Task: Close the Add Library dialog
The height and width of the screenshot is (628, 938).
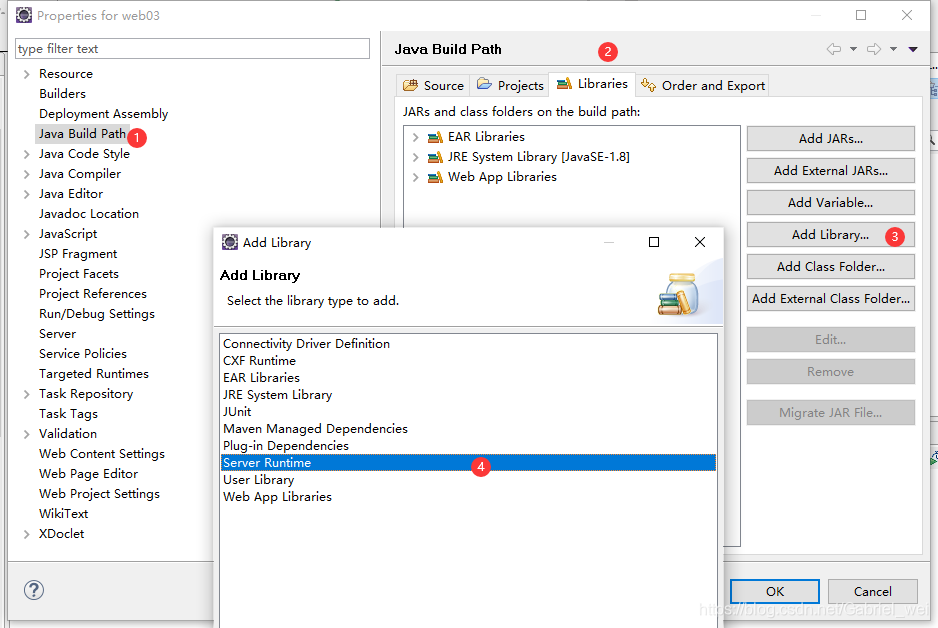Action: tap(700, 242)
